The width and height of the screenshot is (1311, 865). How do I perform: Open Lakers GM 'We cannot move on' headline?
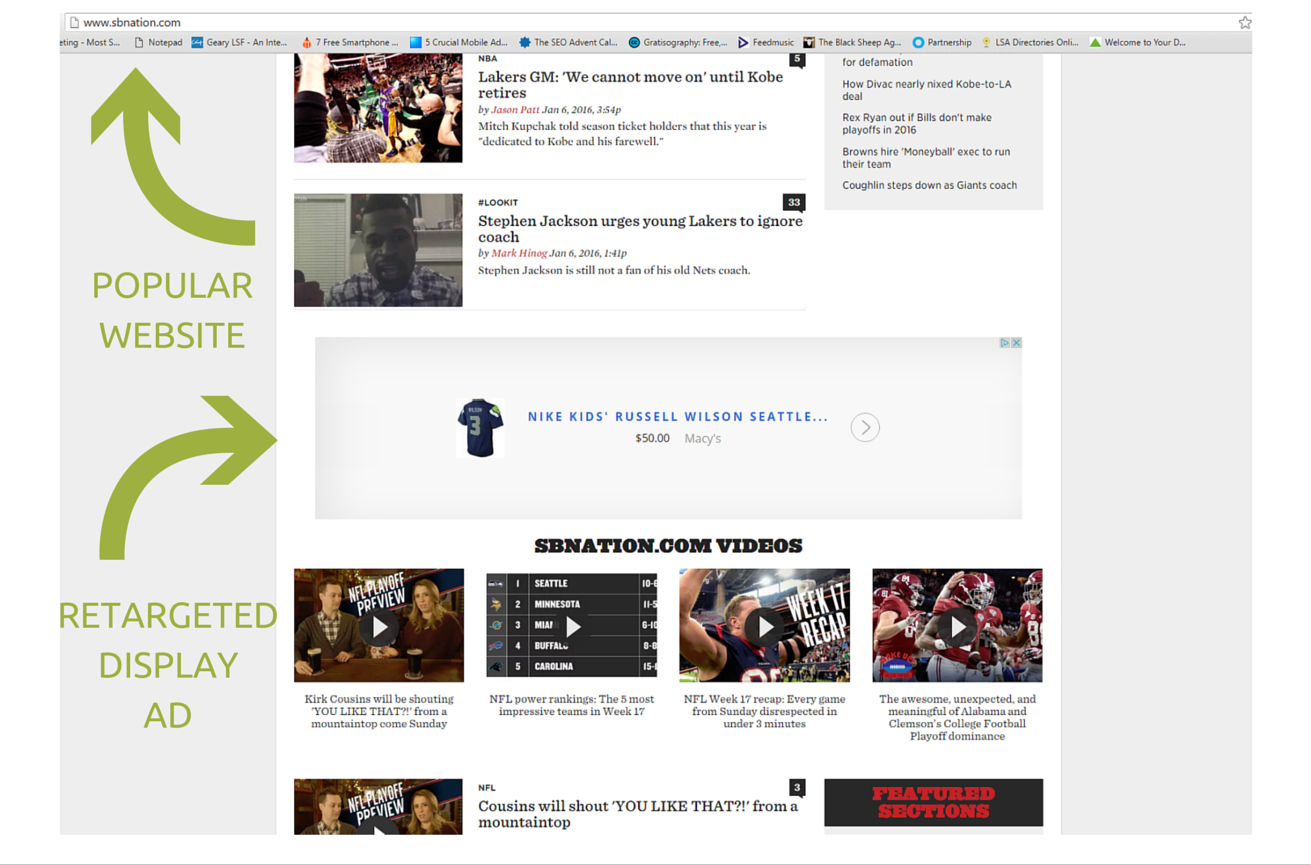(630, 85)
